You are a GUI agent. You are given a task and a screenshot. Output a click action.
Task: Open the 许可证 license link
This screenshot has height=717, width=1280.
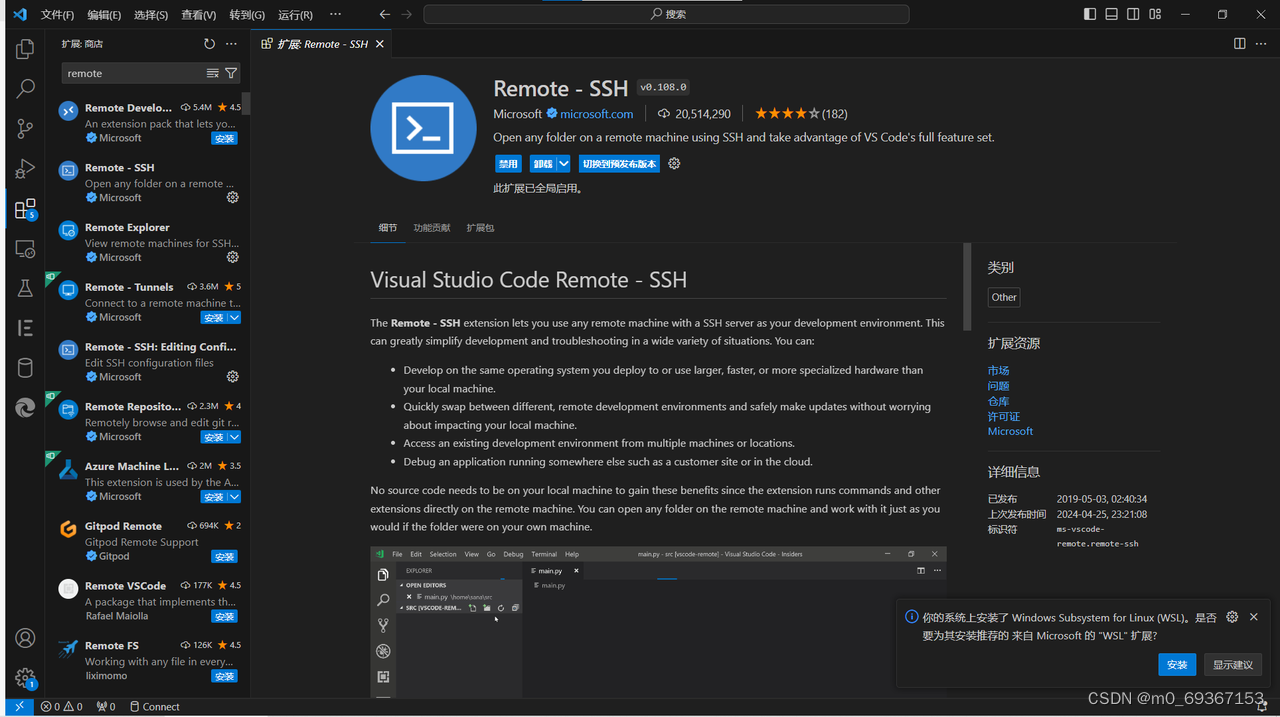point(1004,417)
